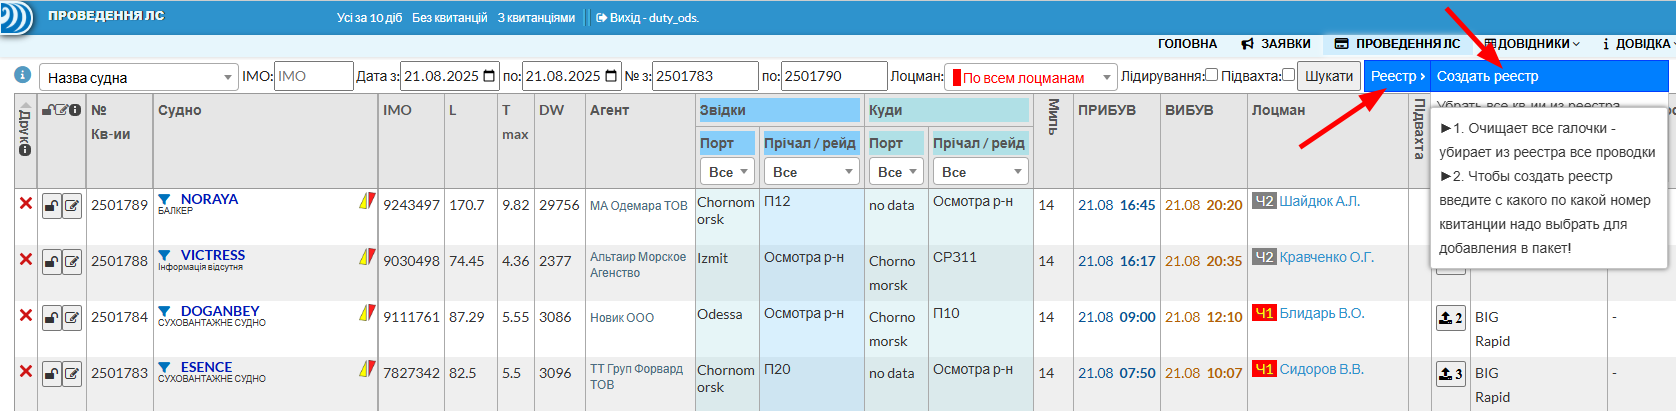Expand the ДОВІДНИКИ menu

click(x=1532, y=44)
